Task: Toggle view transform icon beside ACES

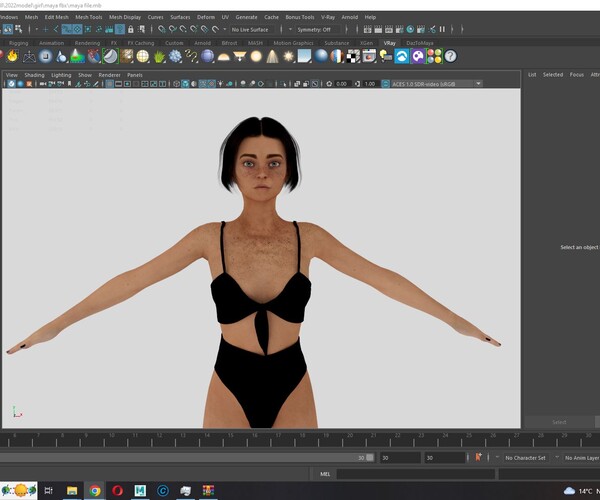Action: (385, 84)
